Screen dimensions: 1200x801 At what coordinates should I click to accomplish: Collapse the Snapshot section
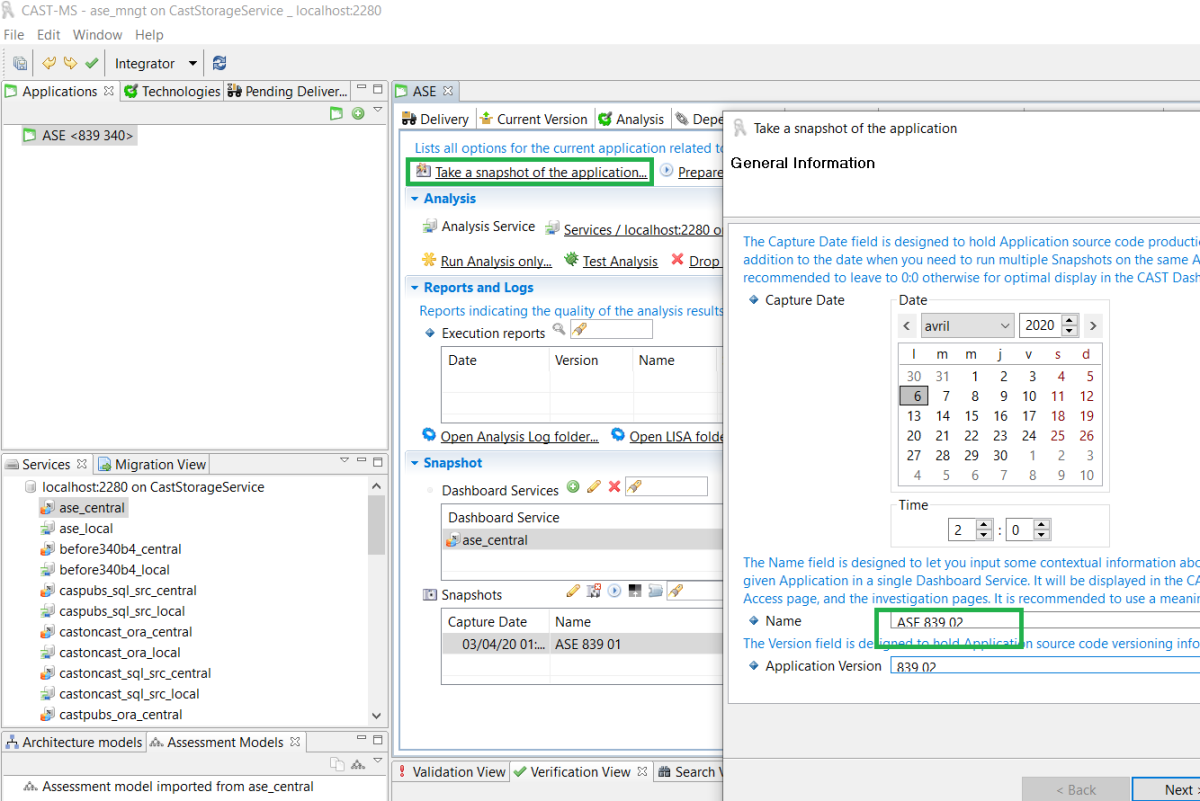(x=415, y=463)
